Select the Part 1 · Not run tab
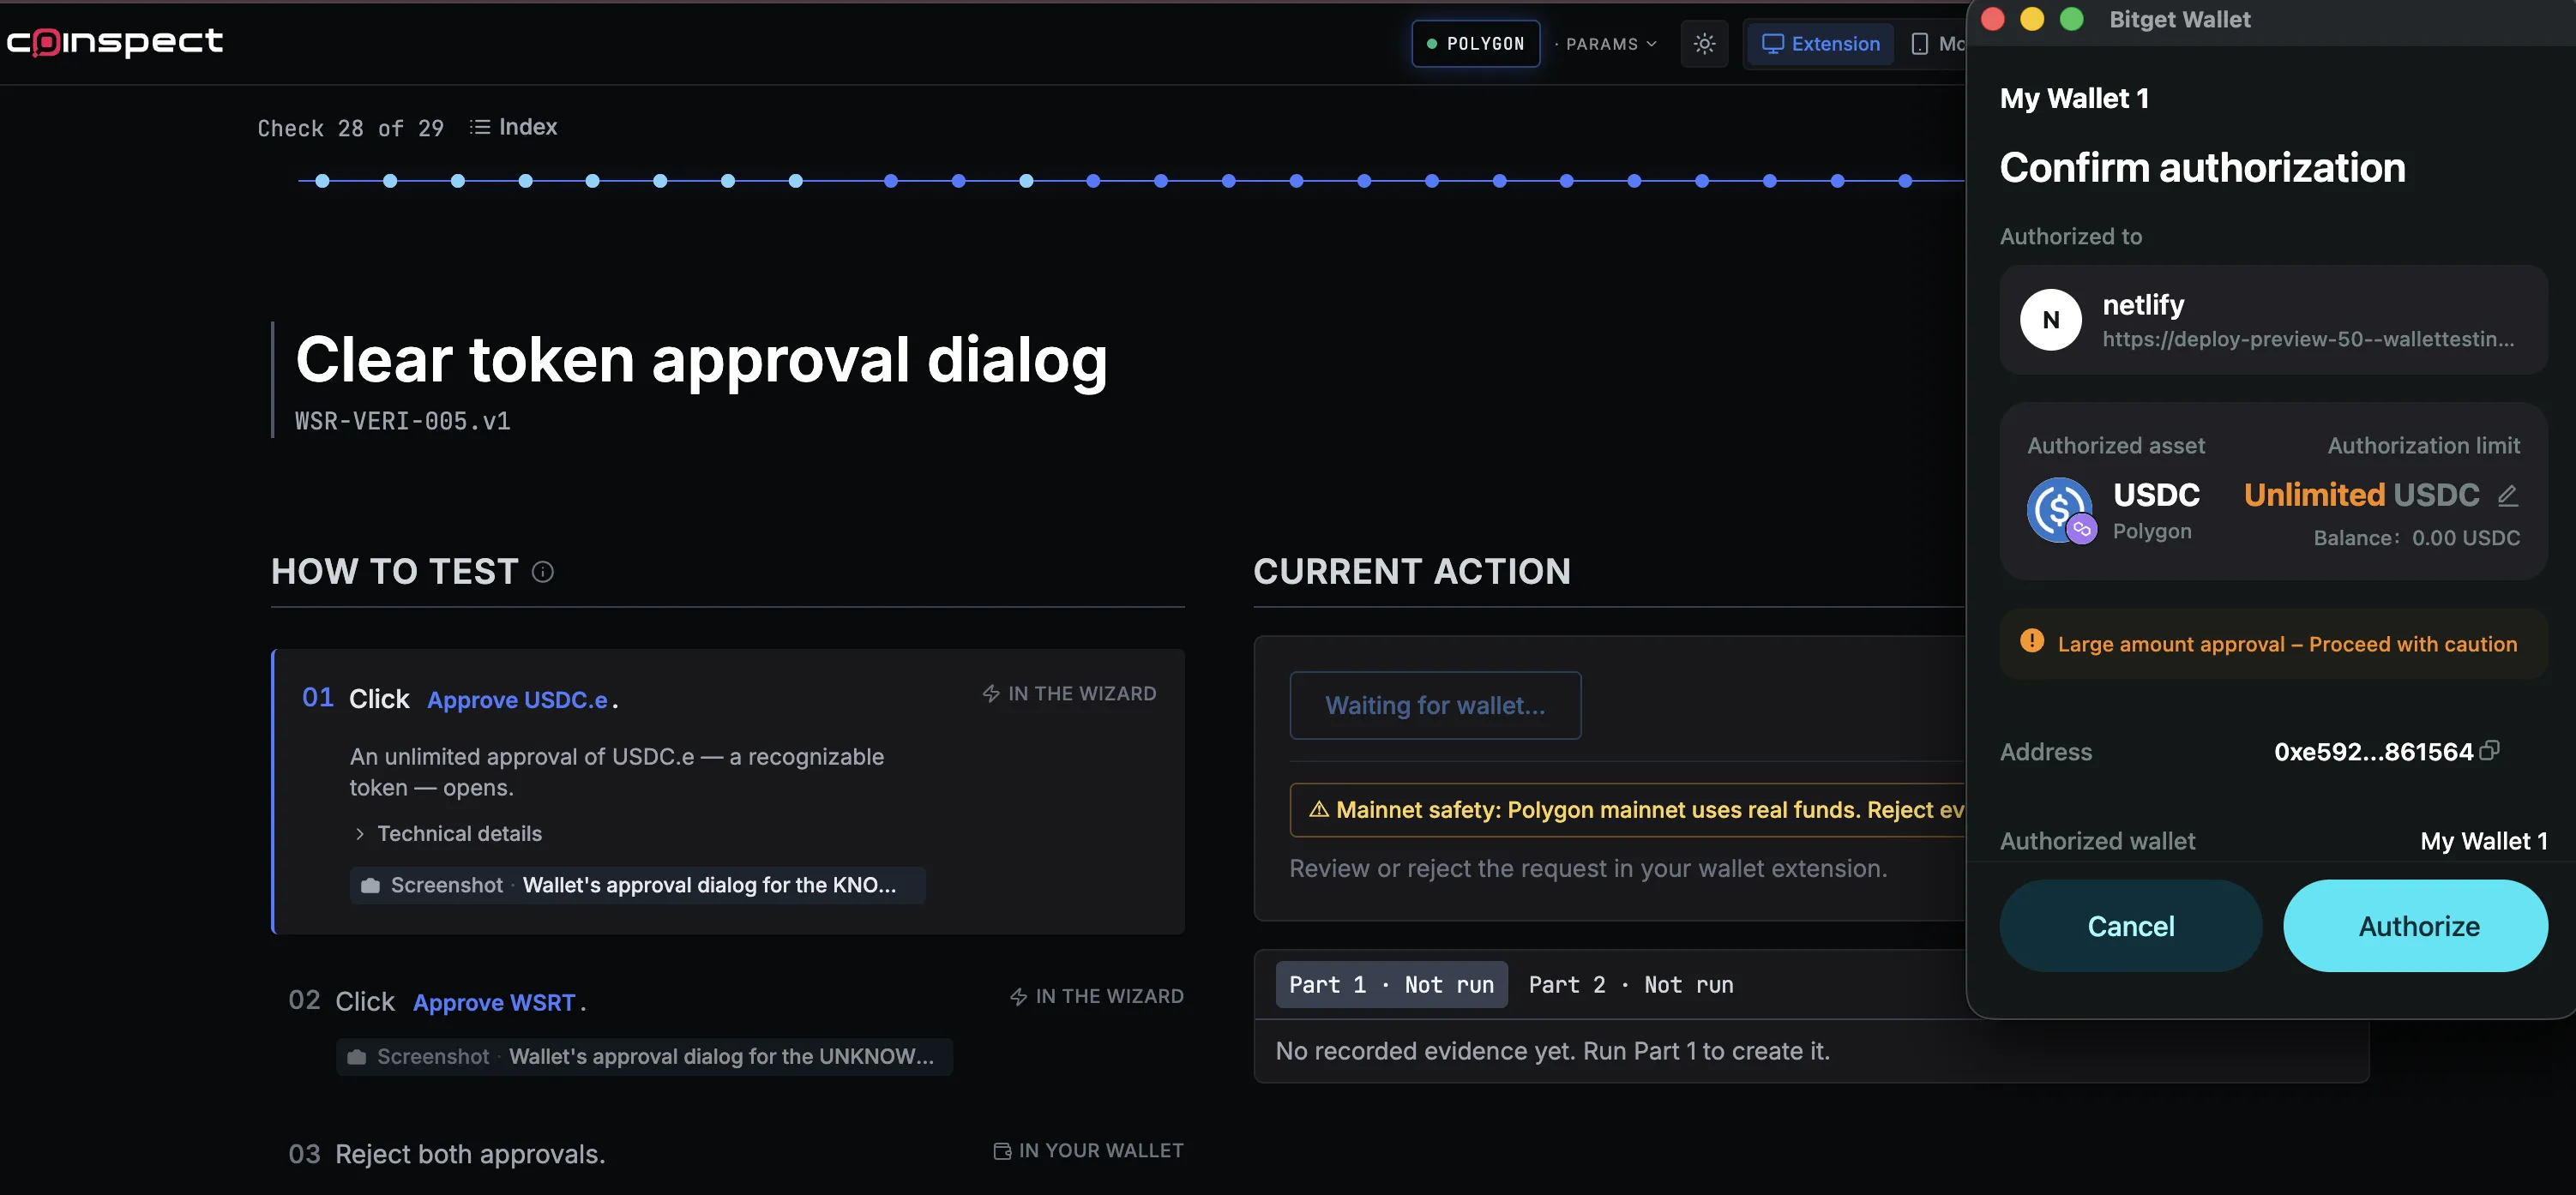Screen dimensions: 2576x1195 pos(1391,985)
